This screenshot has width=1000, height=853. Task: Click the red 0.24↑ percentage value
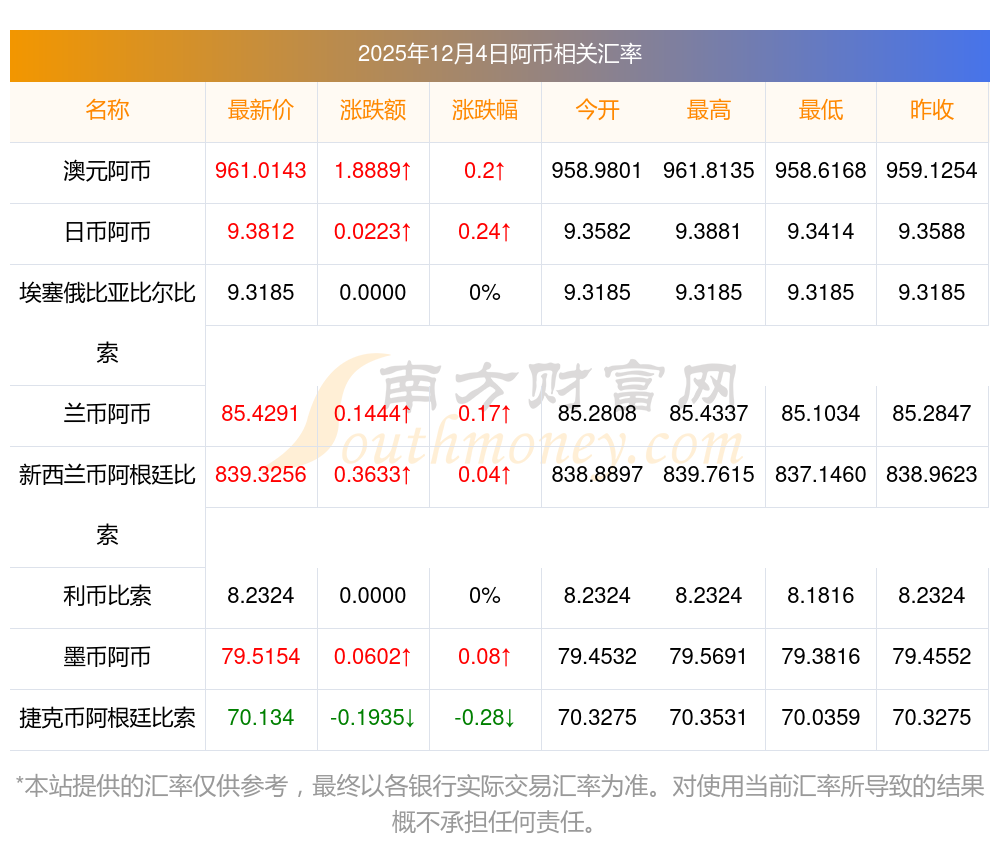pos(485,232)
